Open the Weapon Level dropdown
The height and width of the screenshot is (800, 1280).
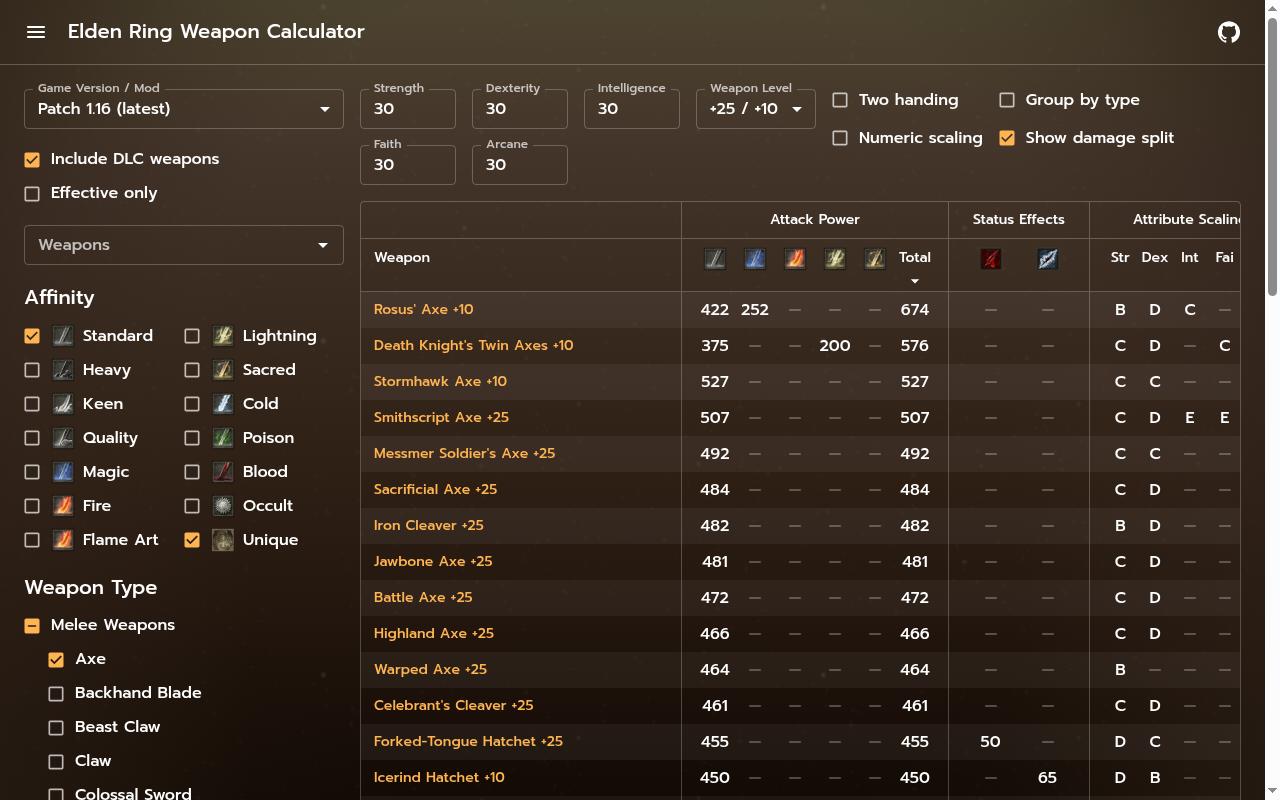pyautogui.click(x=756, y=109)
